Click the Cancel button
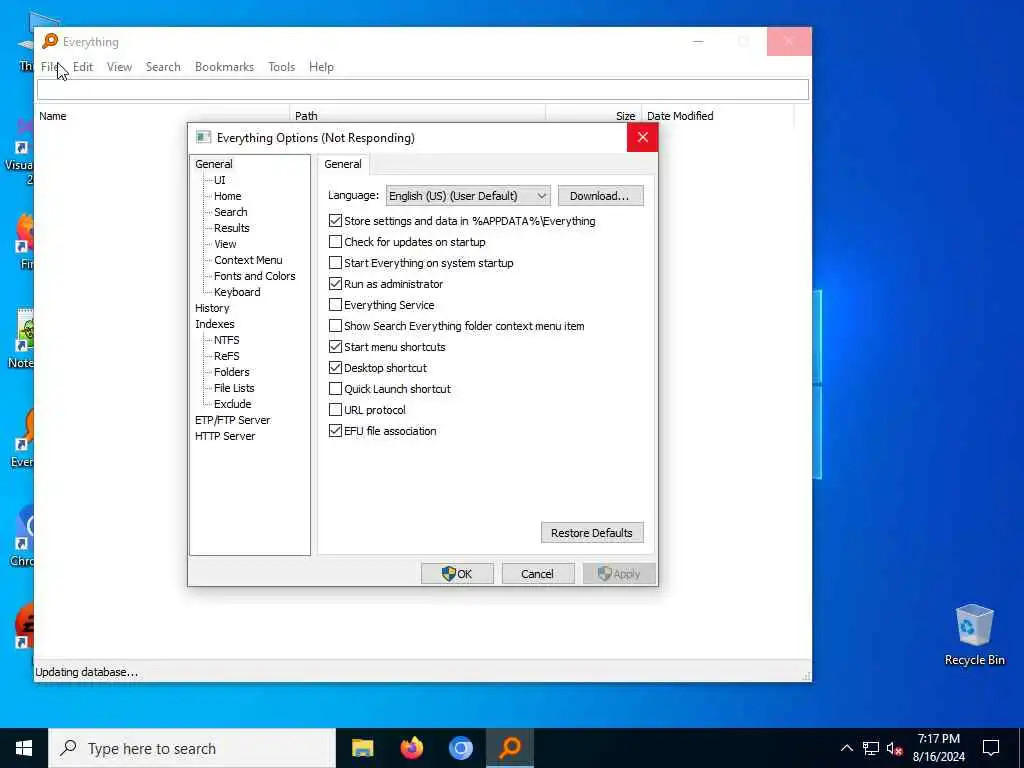Viewport: 1024px width, 768px height. coord(537,573)
